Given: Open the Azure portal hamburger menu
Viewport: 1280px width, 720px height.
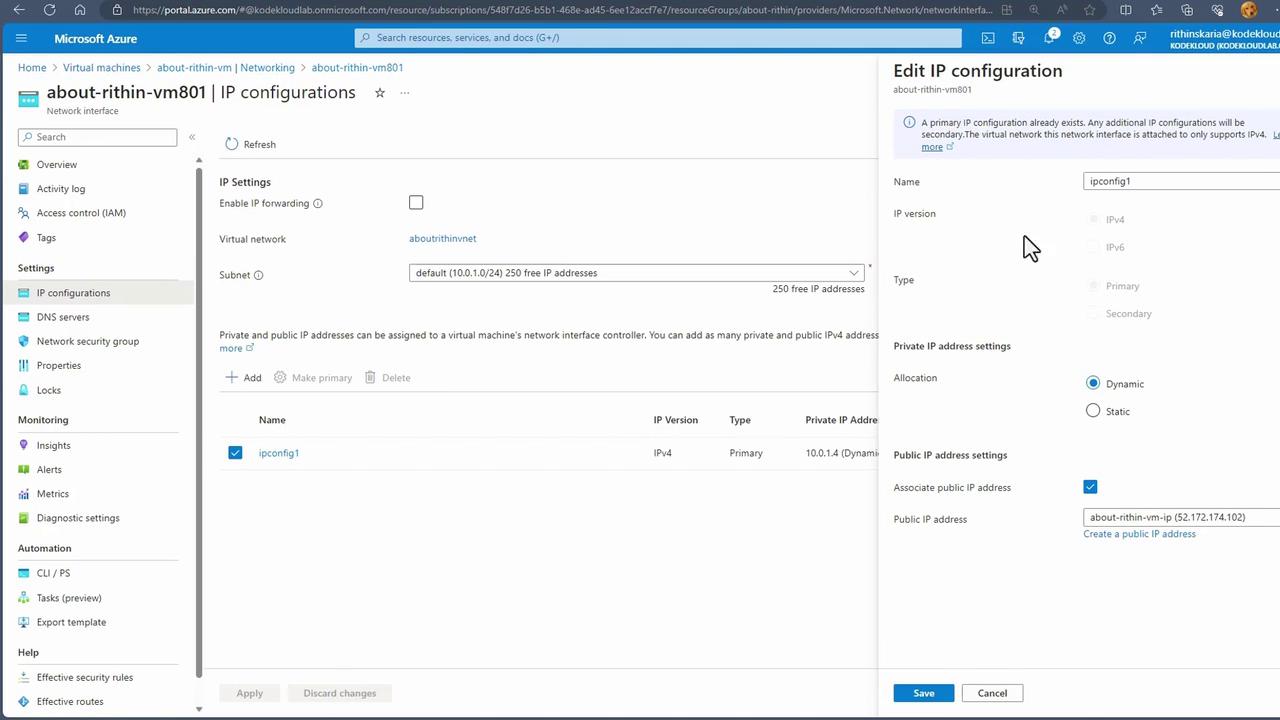Looking at the screenshot, I should point(21,38).
